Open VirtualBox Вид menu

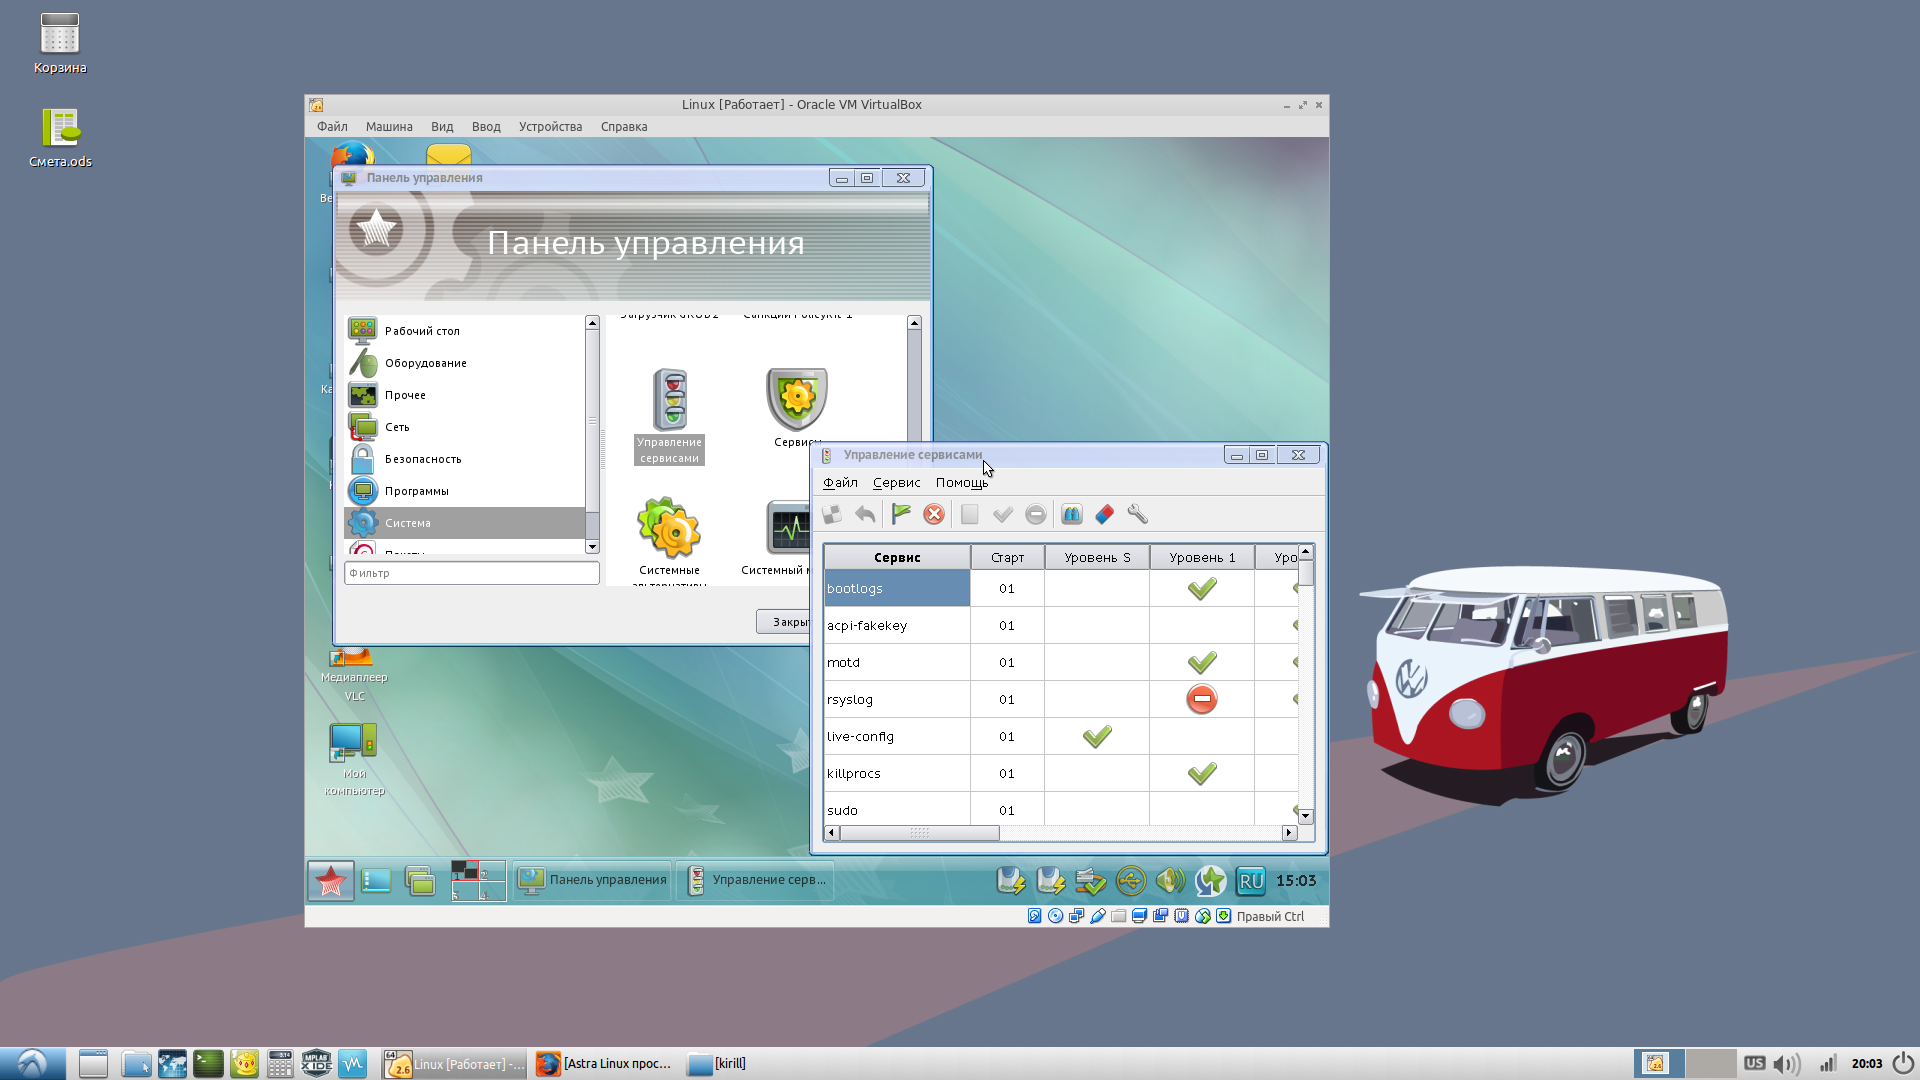click(x=442, y=127)
